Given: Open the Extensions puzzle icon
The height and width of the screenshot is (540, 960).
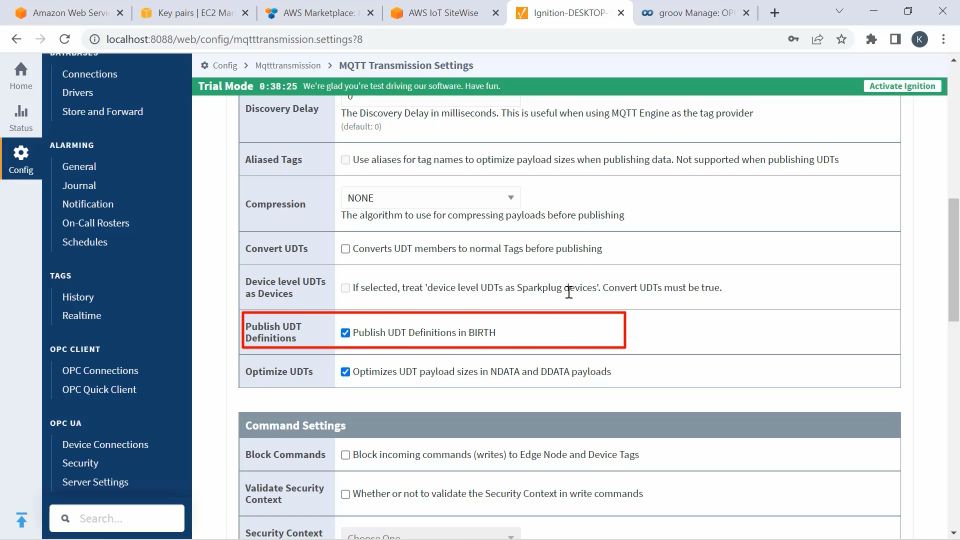Looking at the screenshot, I should [x=871, y=39].
